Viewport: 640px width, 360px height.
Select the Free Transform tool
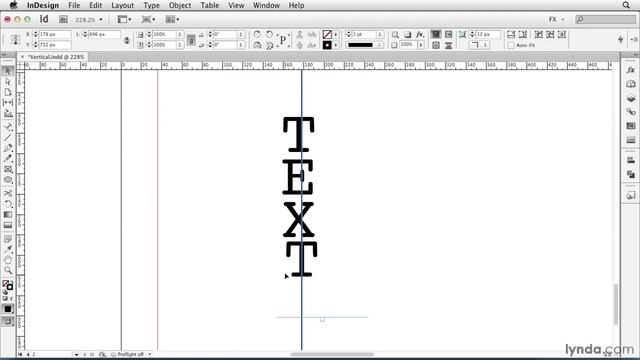(x=8, y=204)
